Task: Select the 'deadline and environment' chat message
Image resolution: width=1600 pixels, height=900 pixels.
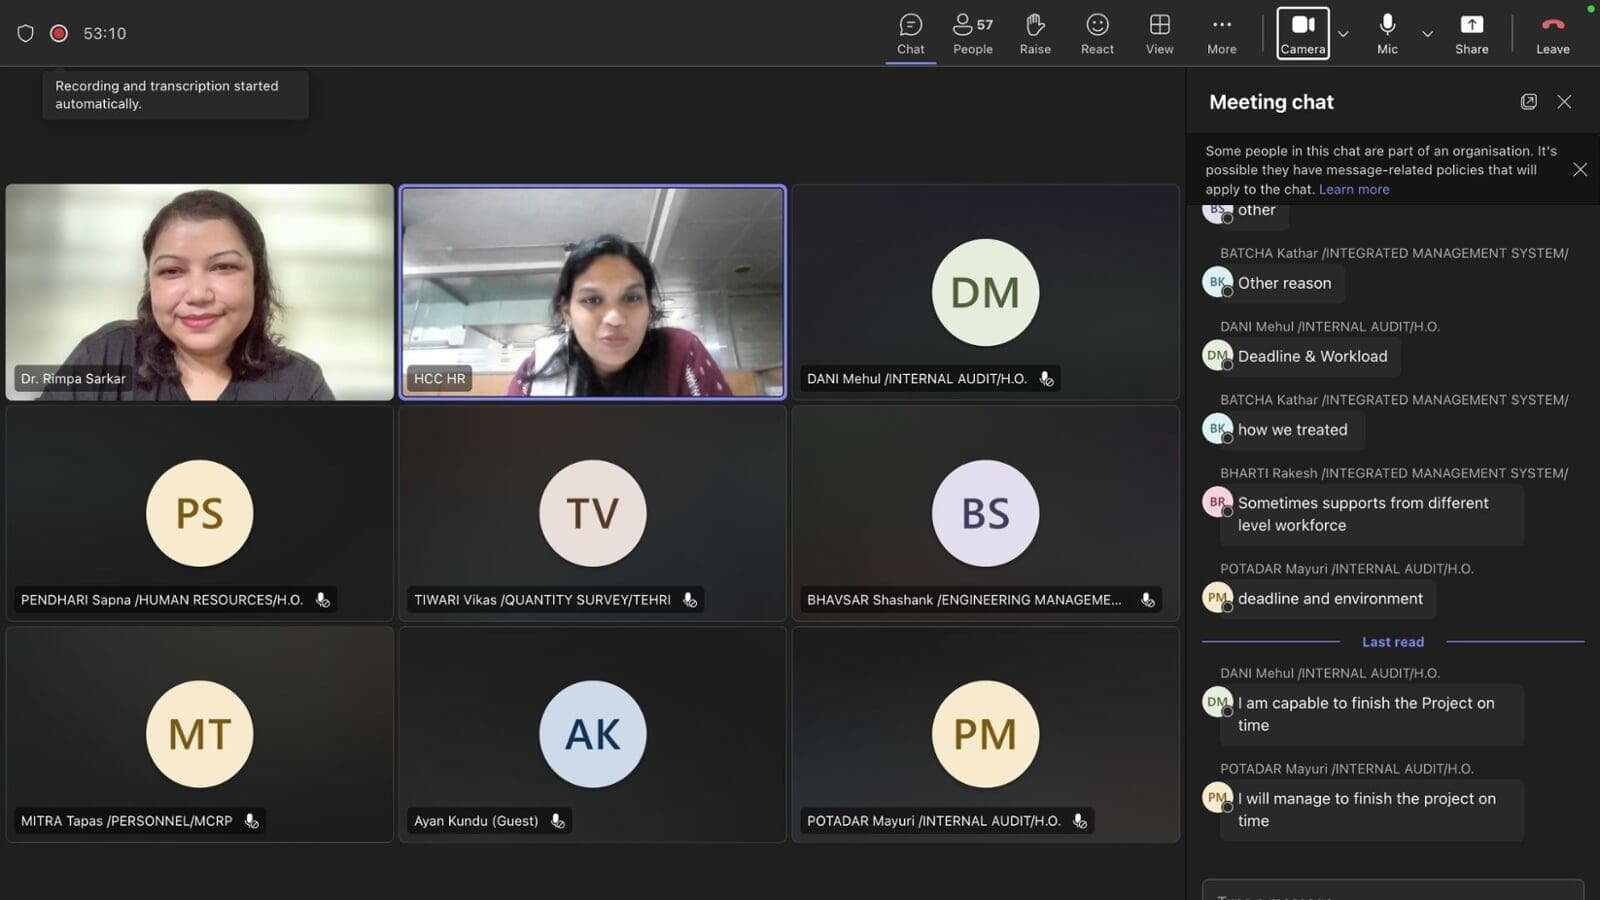Action: click(1329, 599)
